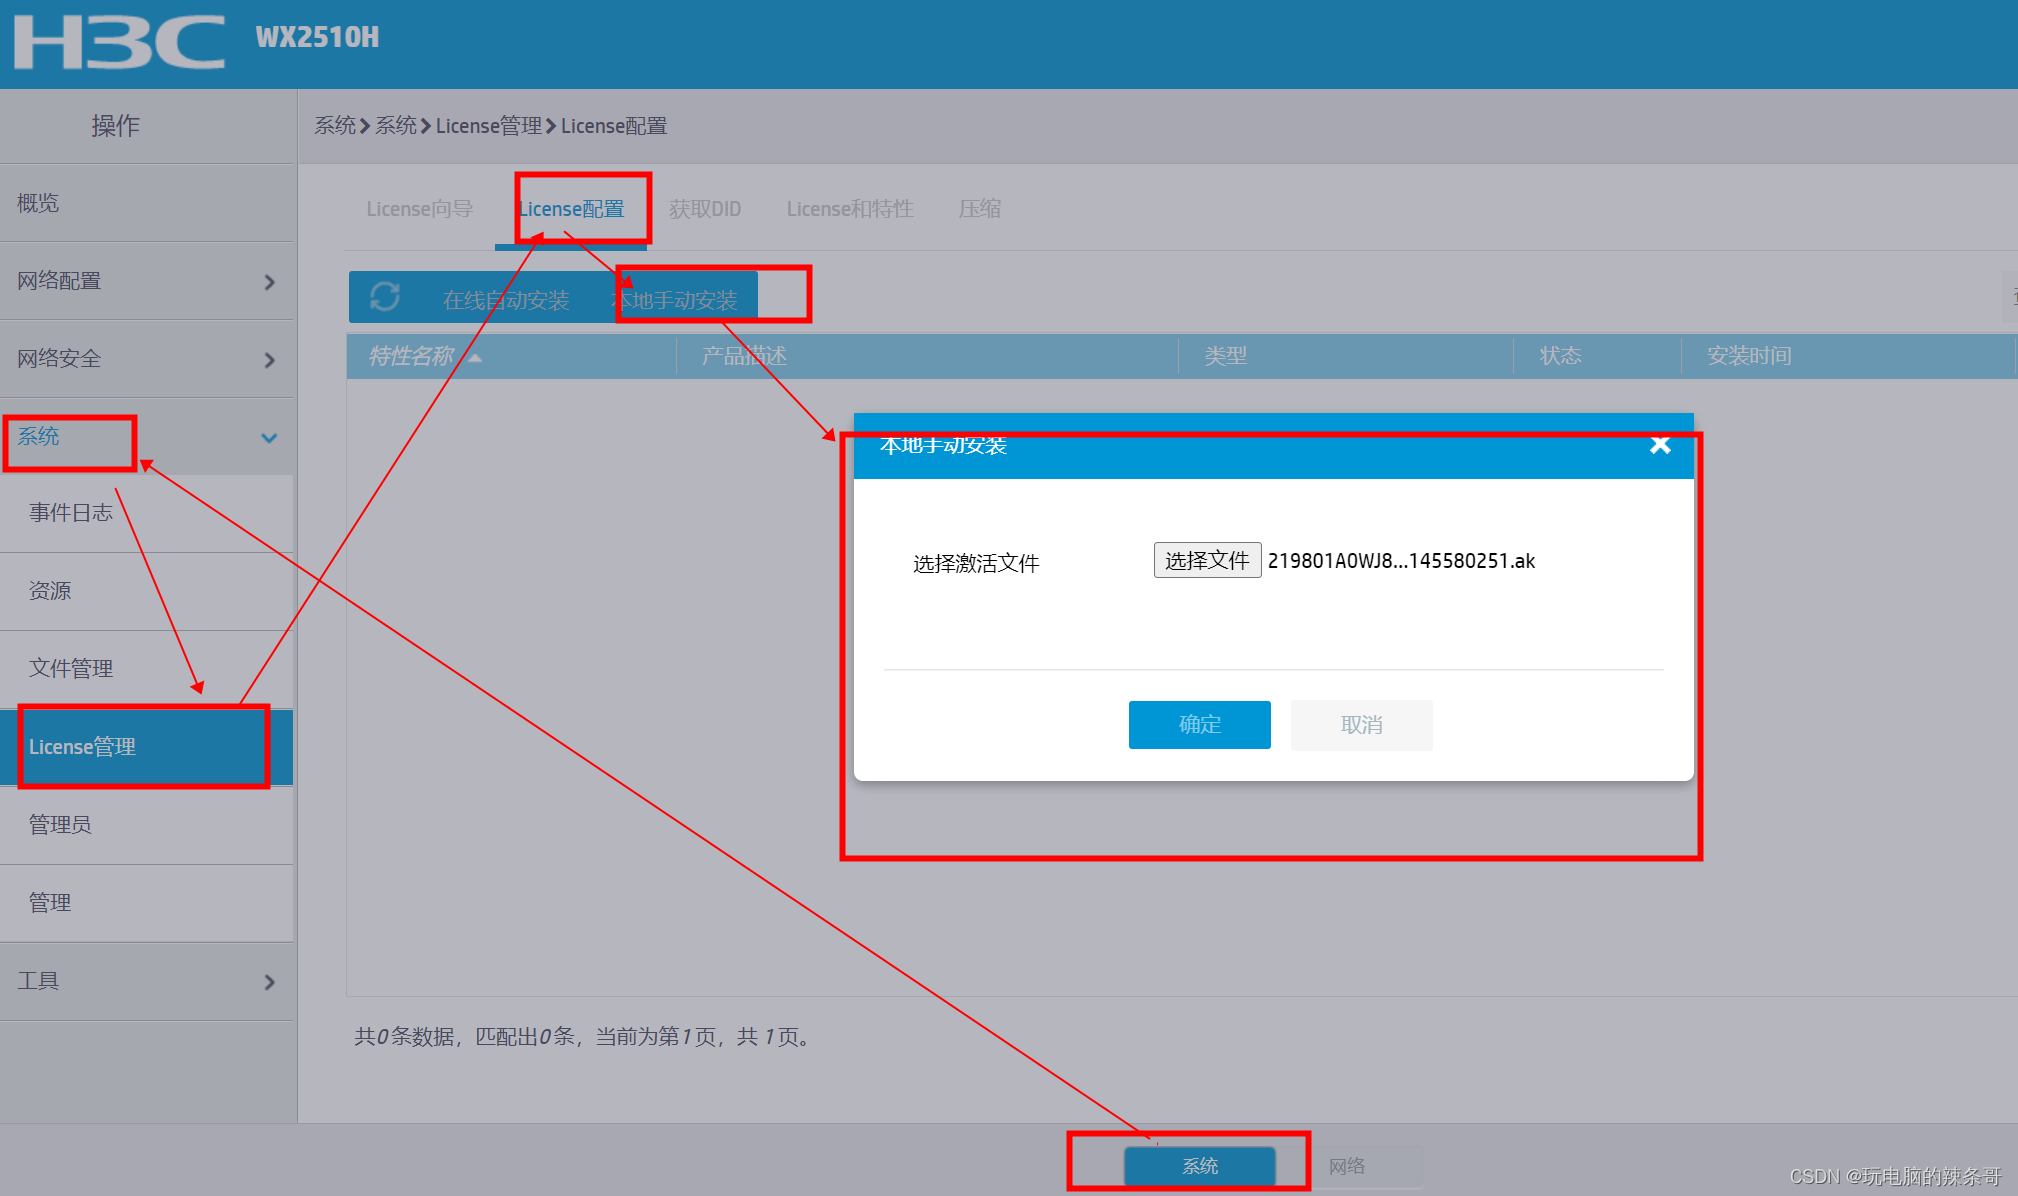This screenshot has height=1196, width=2018.
Task: Select 网络 view at bottom
Action: point(1347,1166)
